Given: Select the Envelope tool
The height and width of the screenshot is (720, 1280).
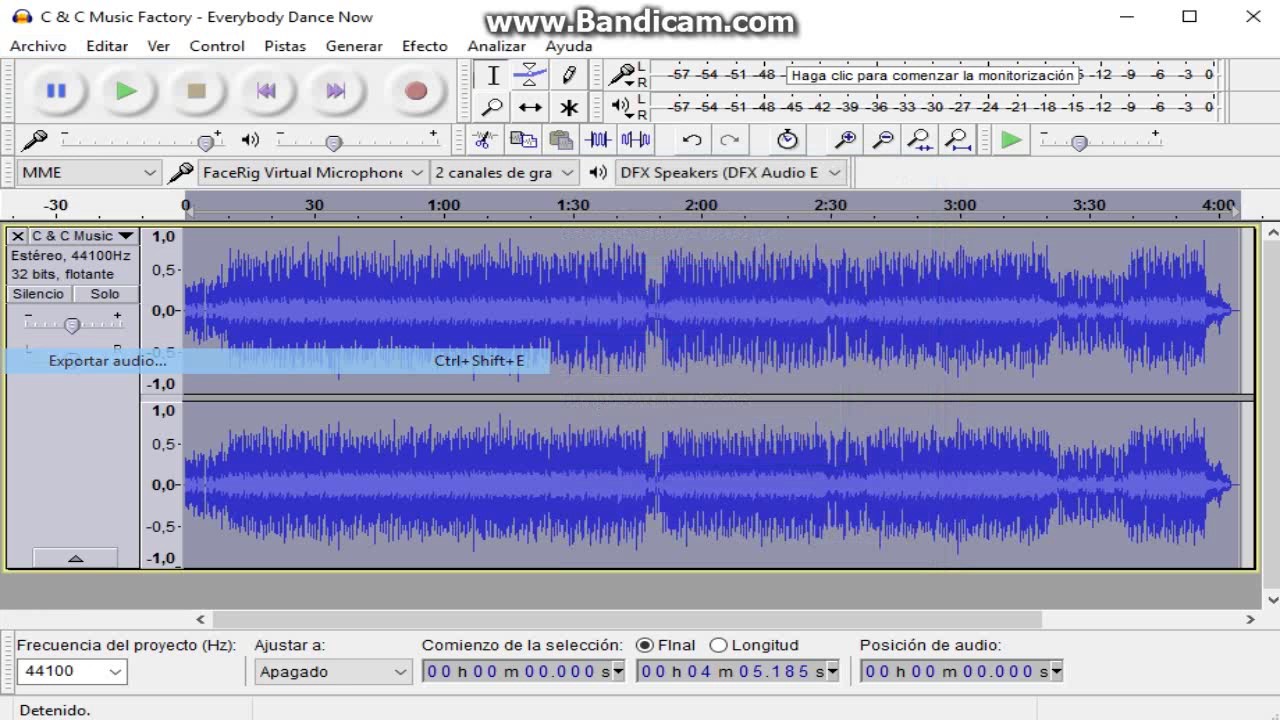Looking at the screenshot, I should point(530,75).
